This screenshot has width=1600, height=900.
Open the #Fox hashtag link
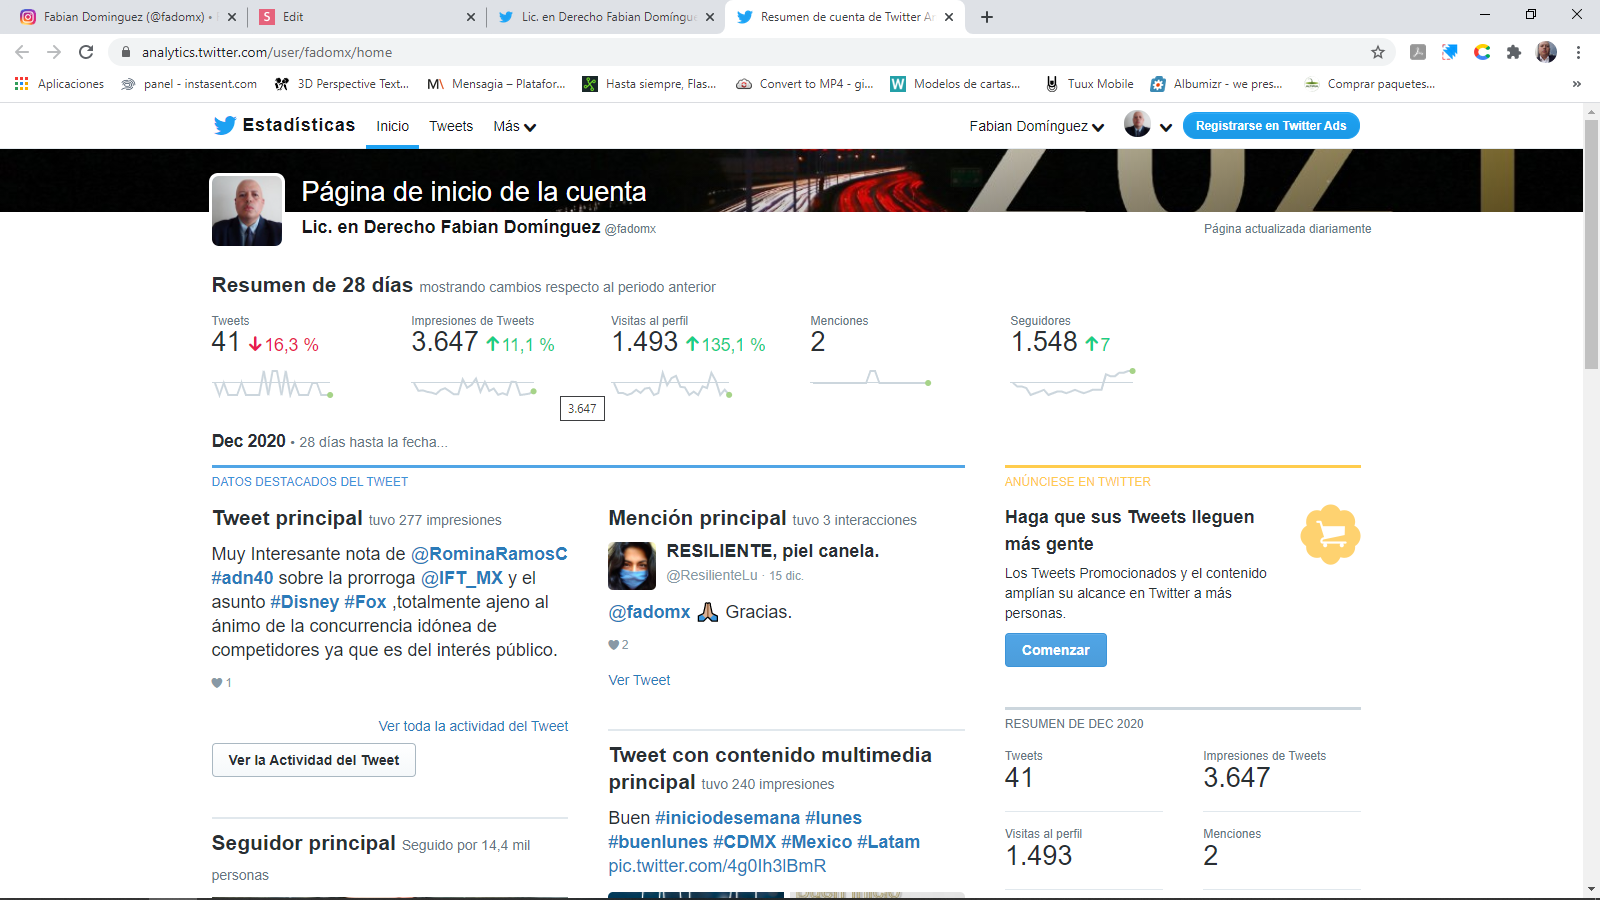(x=365, y=602)
